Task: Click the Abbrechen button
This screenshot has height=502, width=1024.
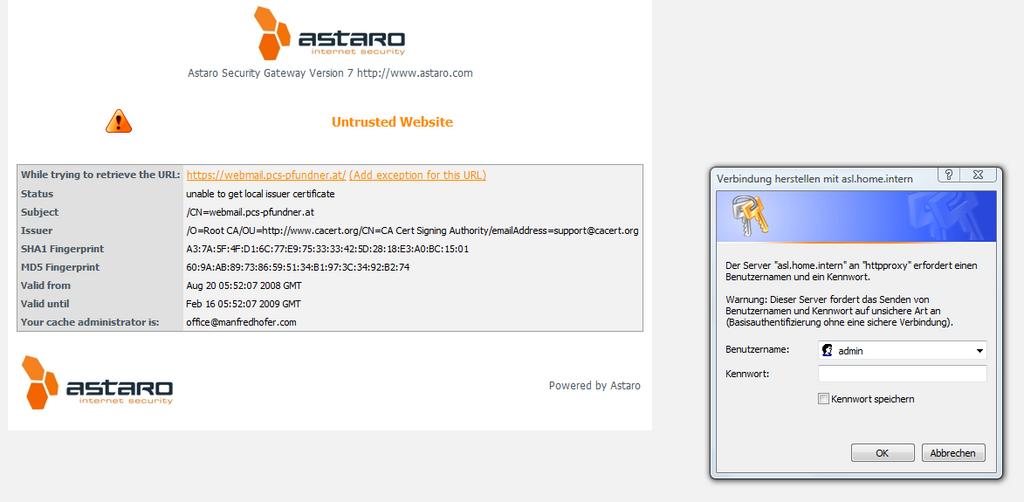Action: (953, 453)
